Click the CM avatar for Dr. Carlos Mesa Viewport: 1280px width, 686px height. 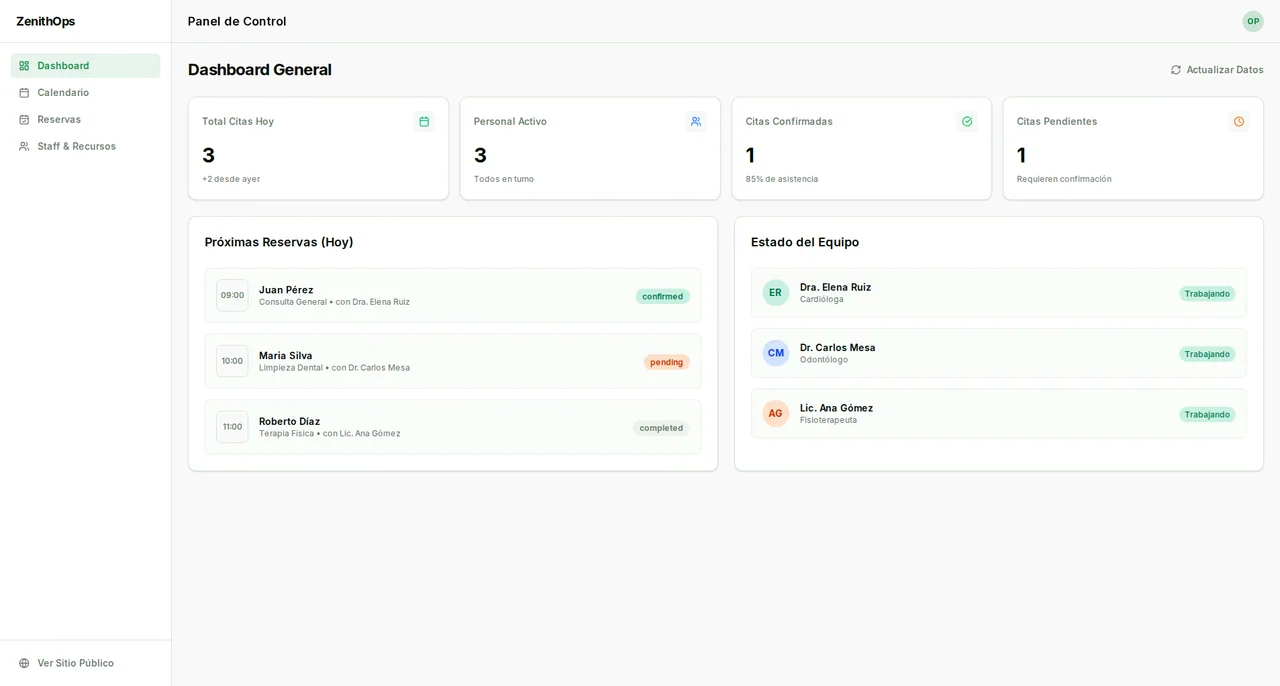[x=776, y=353]
